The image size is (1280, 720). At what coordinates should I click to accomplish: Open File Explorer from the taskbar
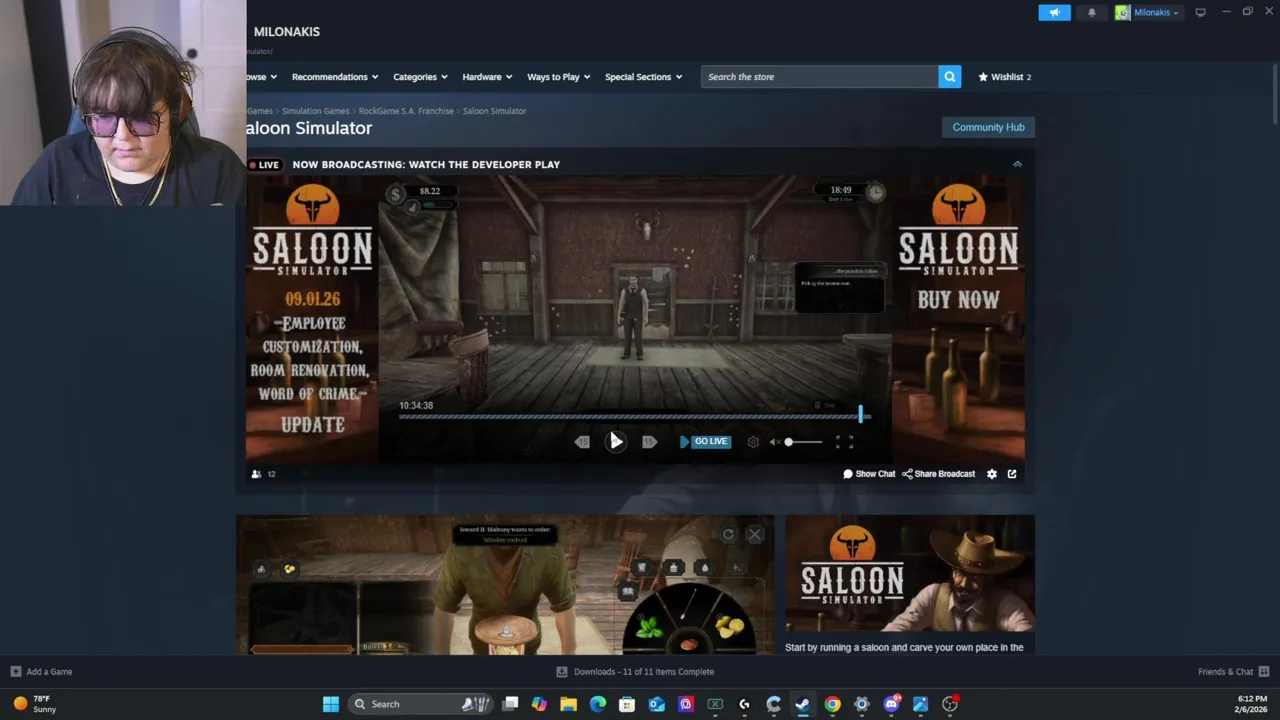[568, 704]
